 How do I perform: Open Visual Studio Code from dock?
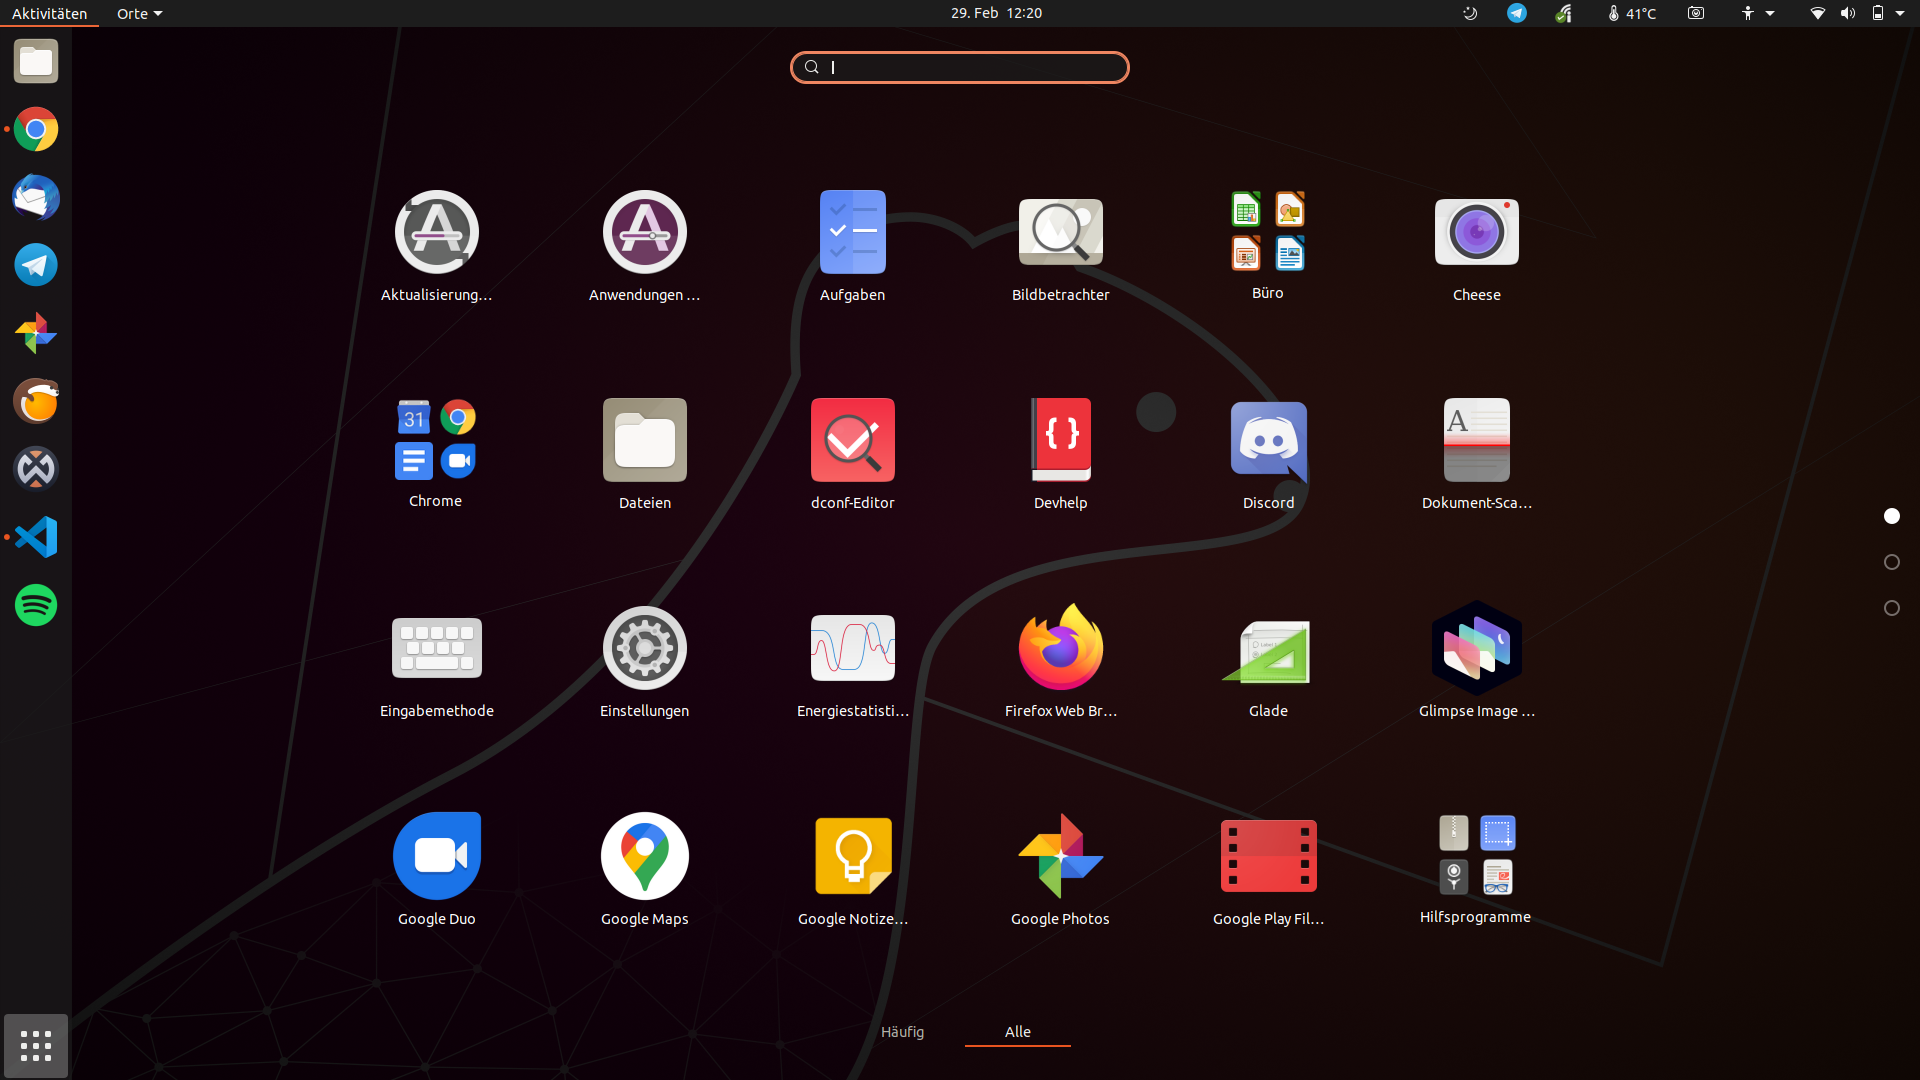tap(36, 537)
